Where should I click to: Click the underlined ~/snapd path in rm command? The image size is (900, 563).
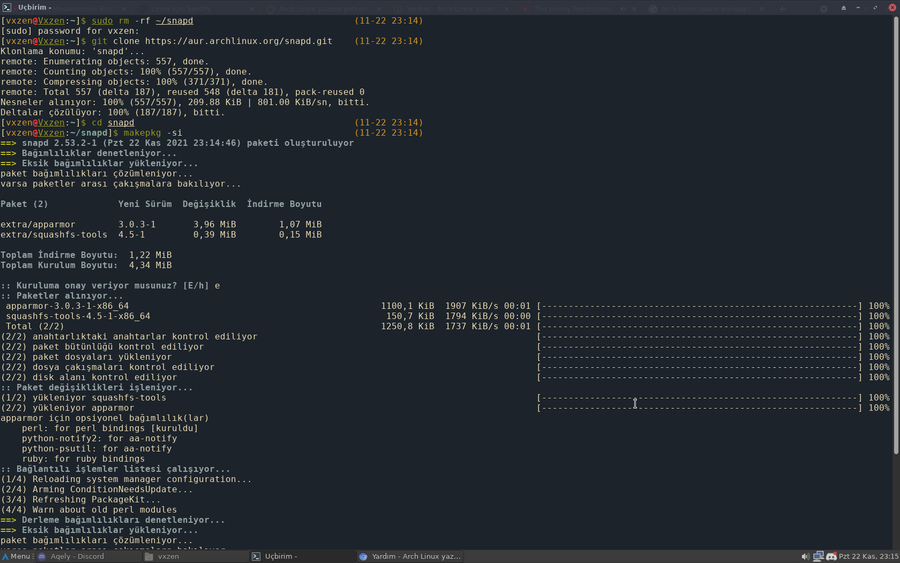pyautogui.click(x=174, y=21)
